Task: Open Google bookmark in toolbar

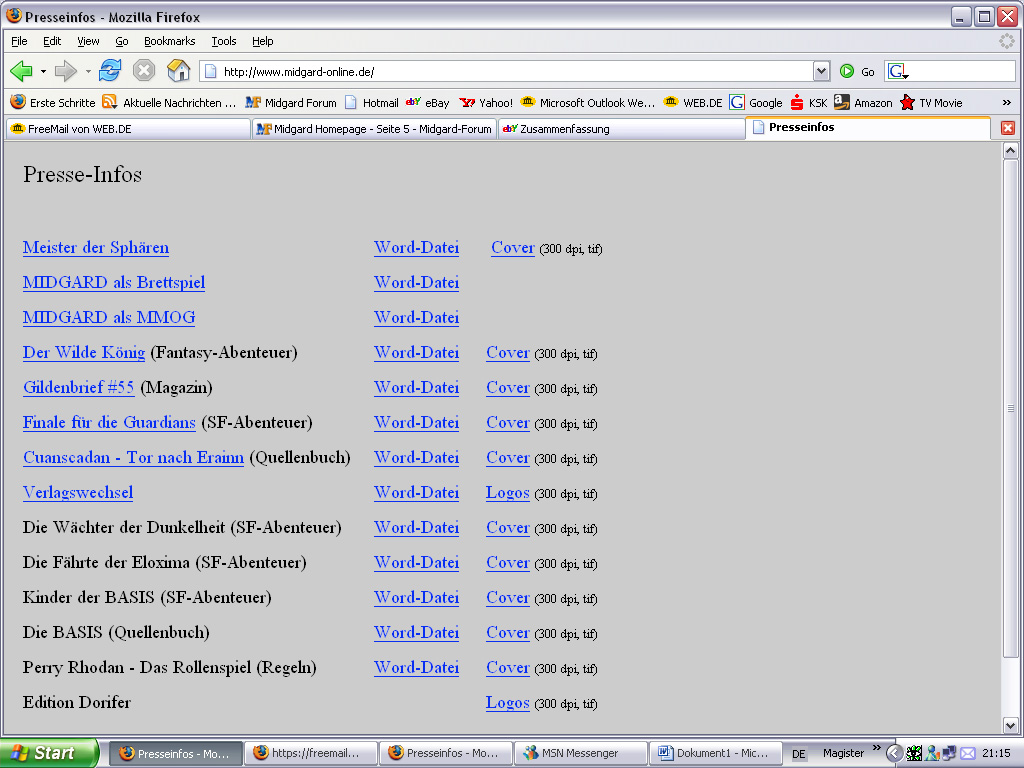Action: [x=756, y=103]
